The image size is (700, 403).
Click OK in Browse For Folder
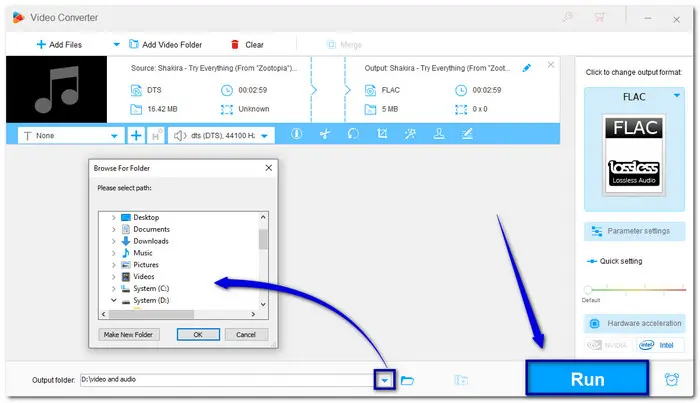coord(198,334)
